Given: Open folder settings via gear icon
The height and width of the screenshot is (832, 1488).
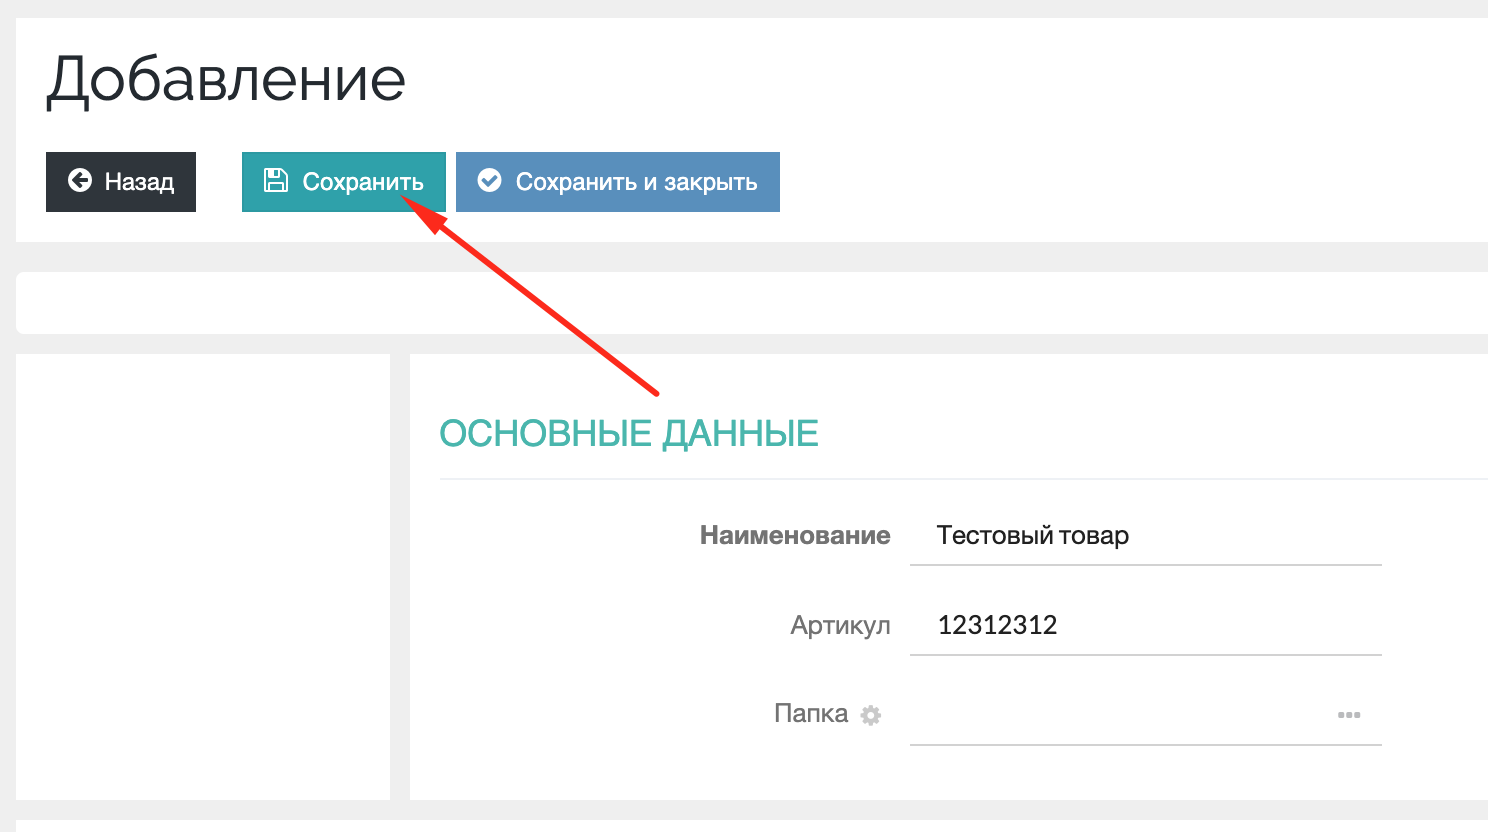Looking at the screenshot, I should 871,716.
